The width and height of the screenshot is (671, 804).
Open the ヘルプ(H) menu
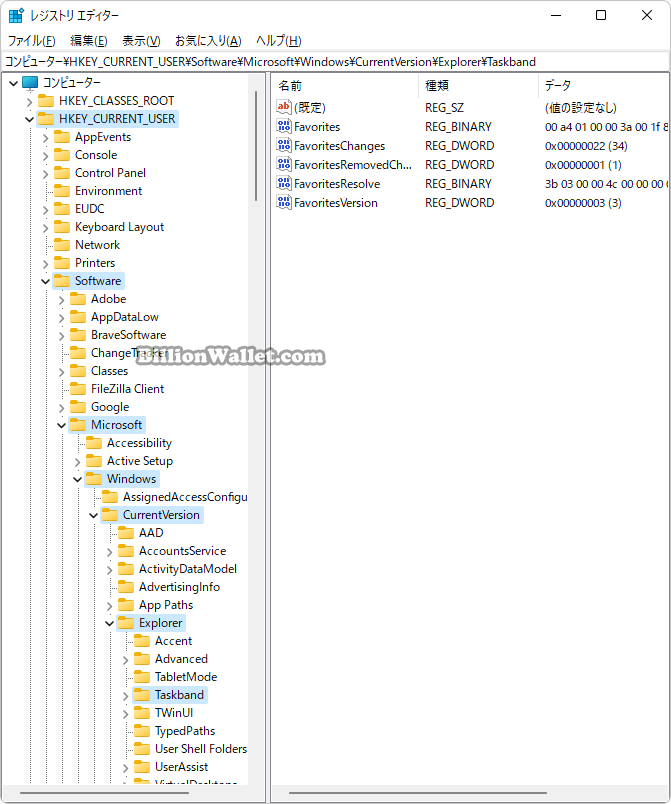278,41
